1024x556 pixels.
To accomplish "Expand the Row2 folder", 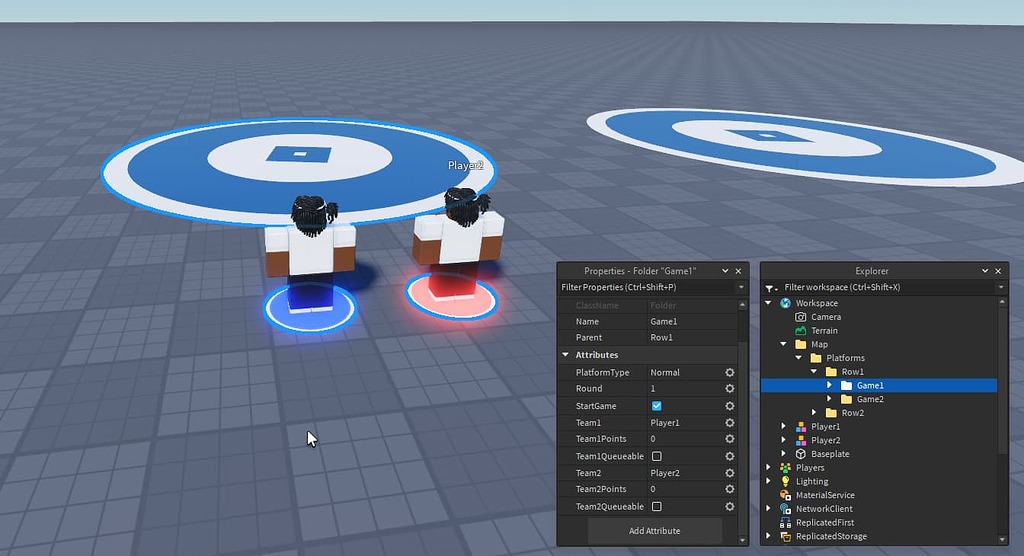I will click(x=815, y=413).
